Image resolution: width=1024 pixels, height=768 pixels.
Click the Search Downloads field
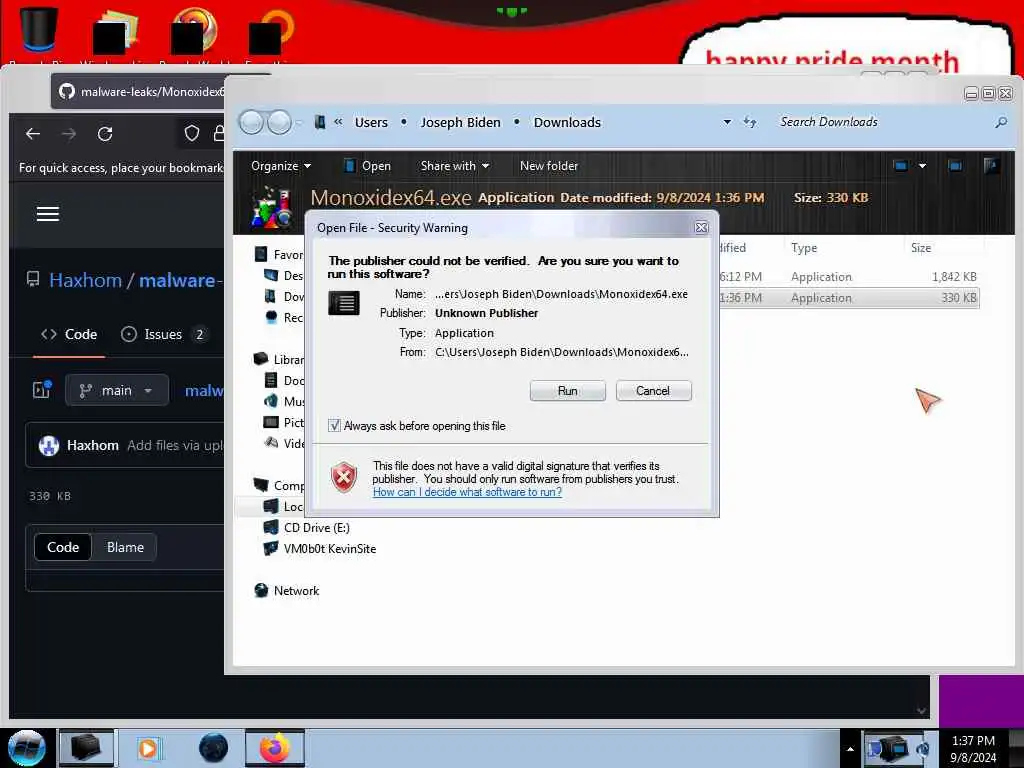pyautogui.click(x=882, y=122)
